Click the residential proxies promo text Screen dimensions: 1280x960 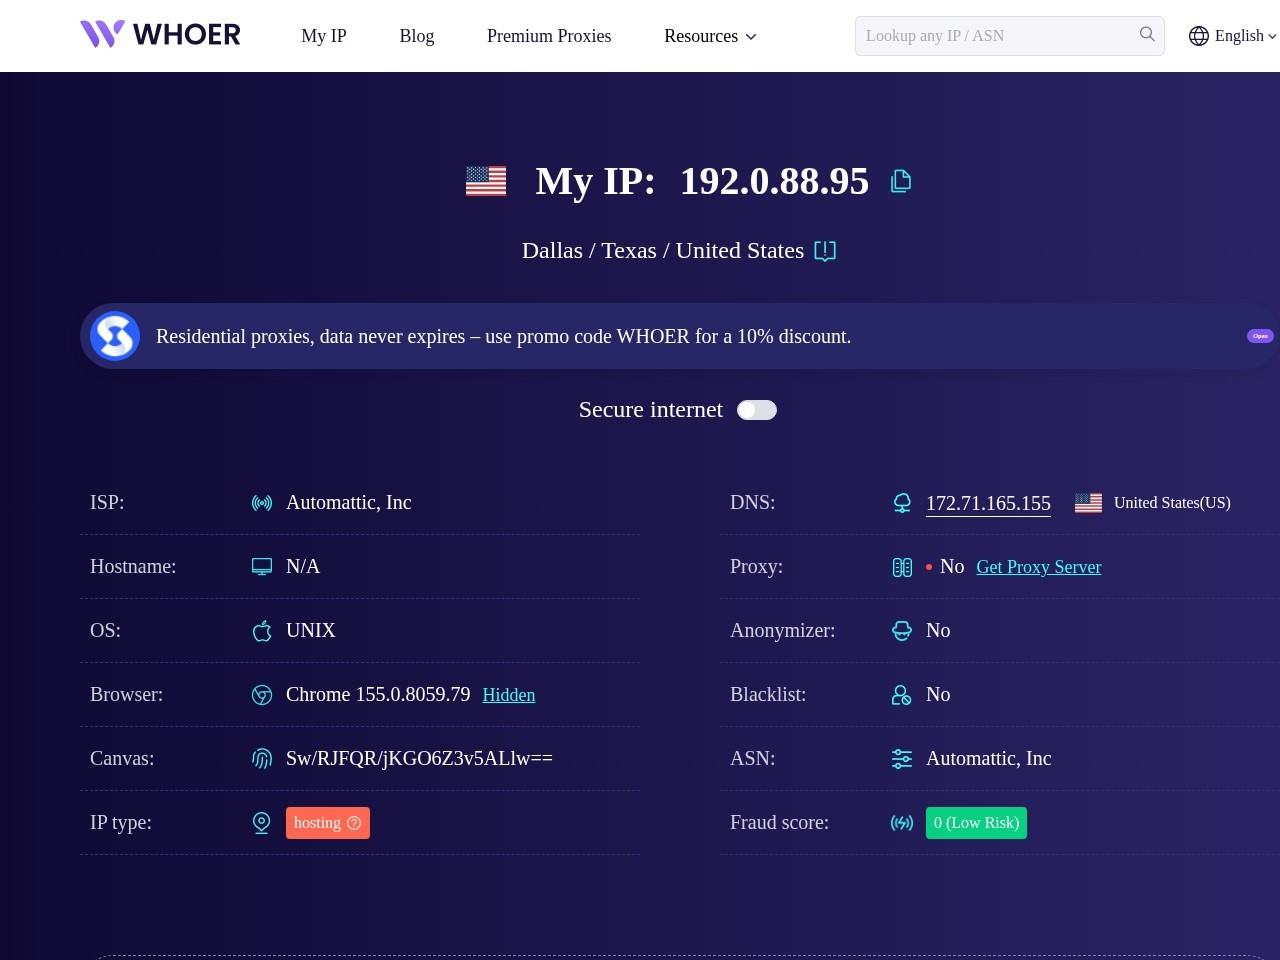coord(503,336)
